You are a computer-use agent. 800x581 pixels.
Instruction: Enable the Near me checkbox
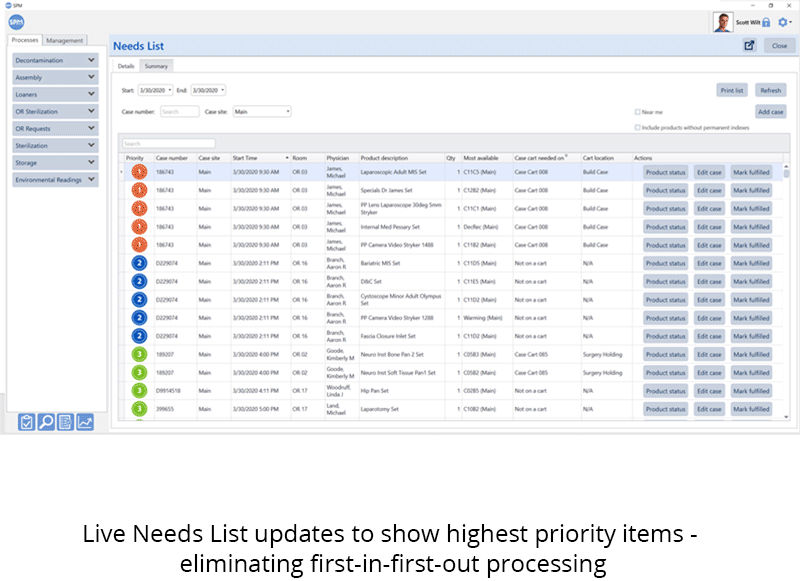[639, 112]
